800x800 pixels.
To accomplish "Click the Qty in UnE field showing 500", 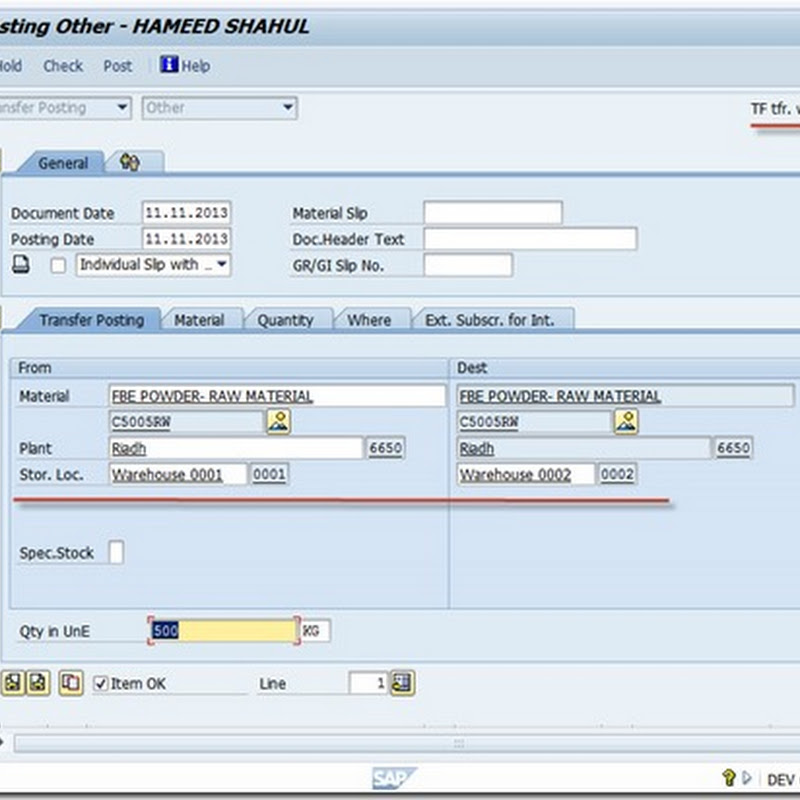I will (224, 631).
